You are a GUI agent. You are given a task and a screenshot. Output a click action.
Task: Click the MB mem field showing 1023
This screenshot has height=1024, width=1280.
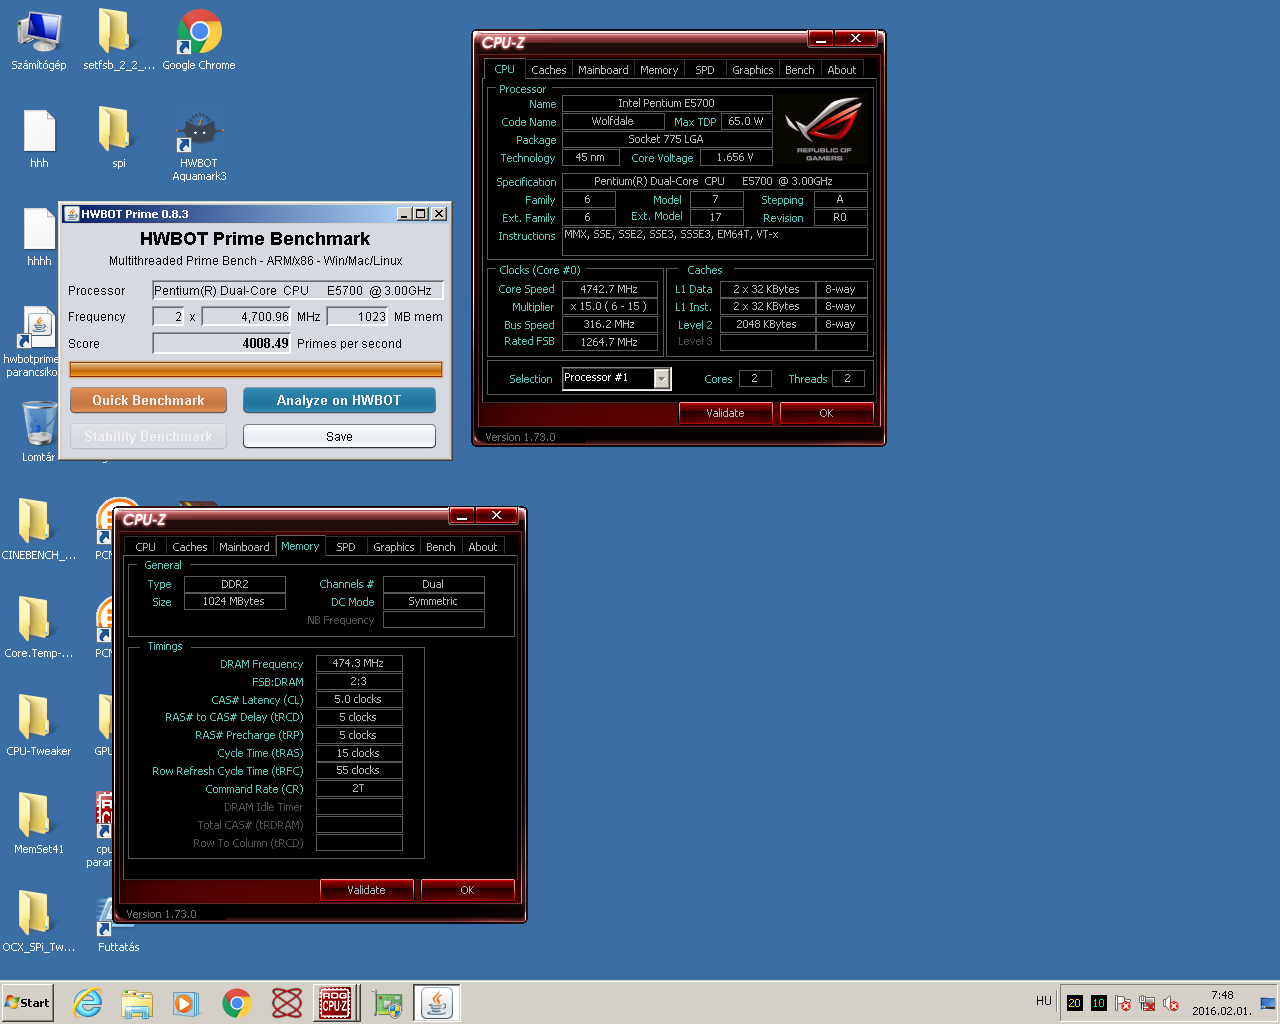358,316
